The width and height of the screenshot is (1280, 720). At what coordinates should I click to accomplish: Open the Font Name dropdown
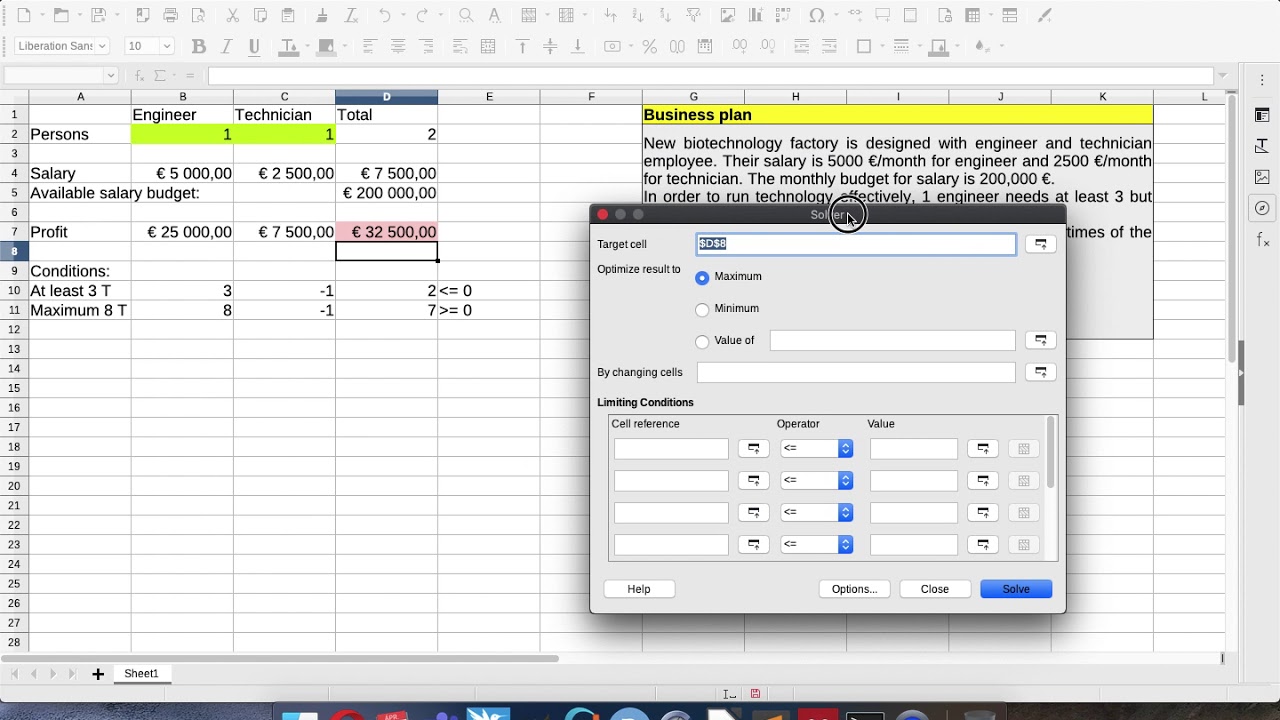[x=102, y=46]
